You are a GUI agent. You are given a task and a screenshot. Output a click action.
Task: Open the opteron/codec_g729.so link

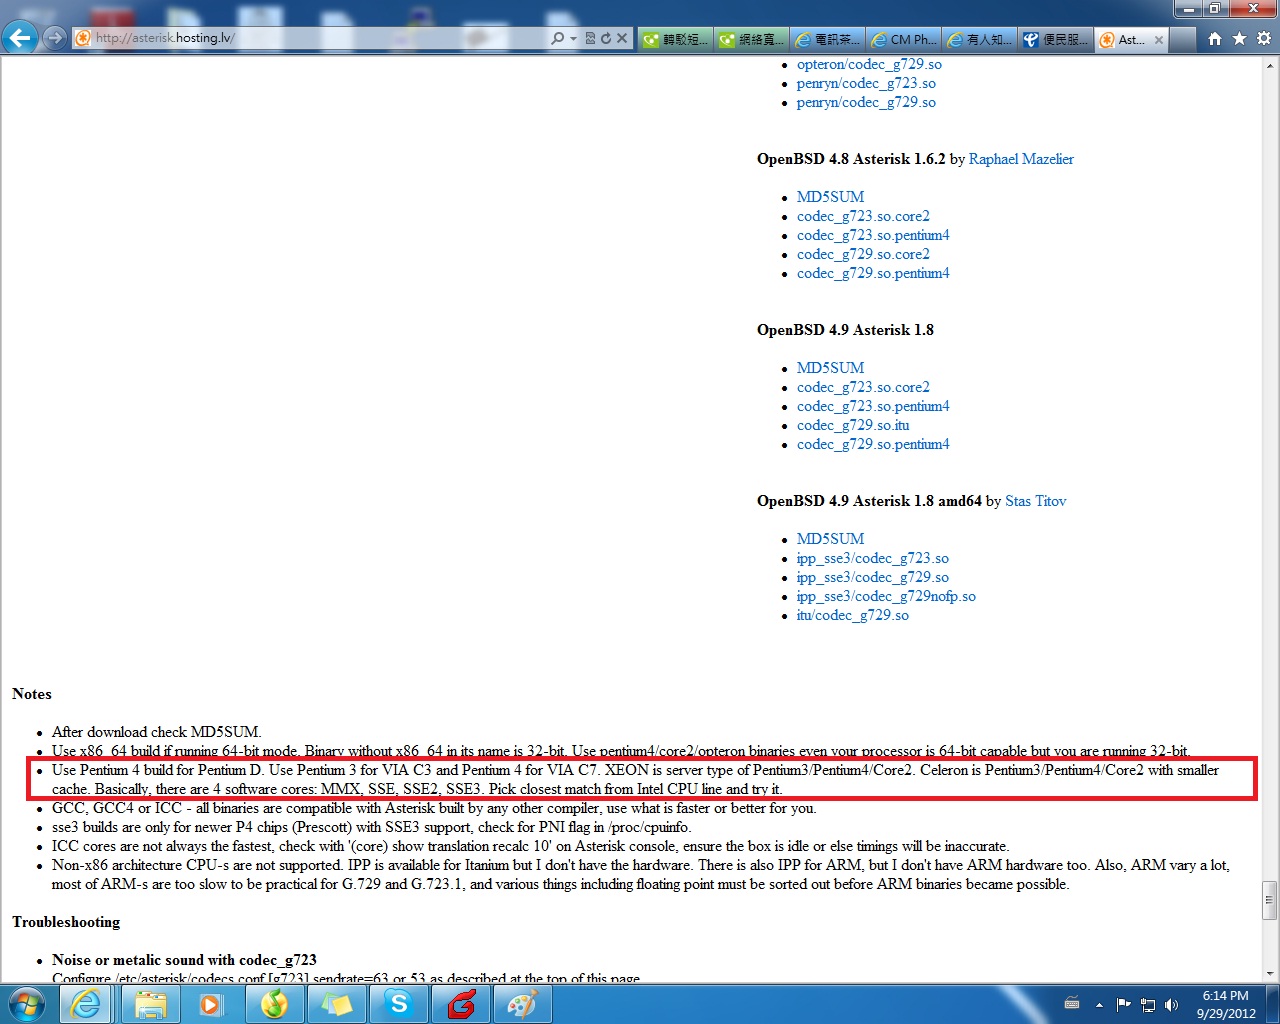869,64
